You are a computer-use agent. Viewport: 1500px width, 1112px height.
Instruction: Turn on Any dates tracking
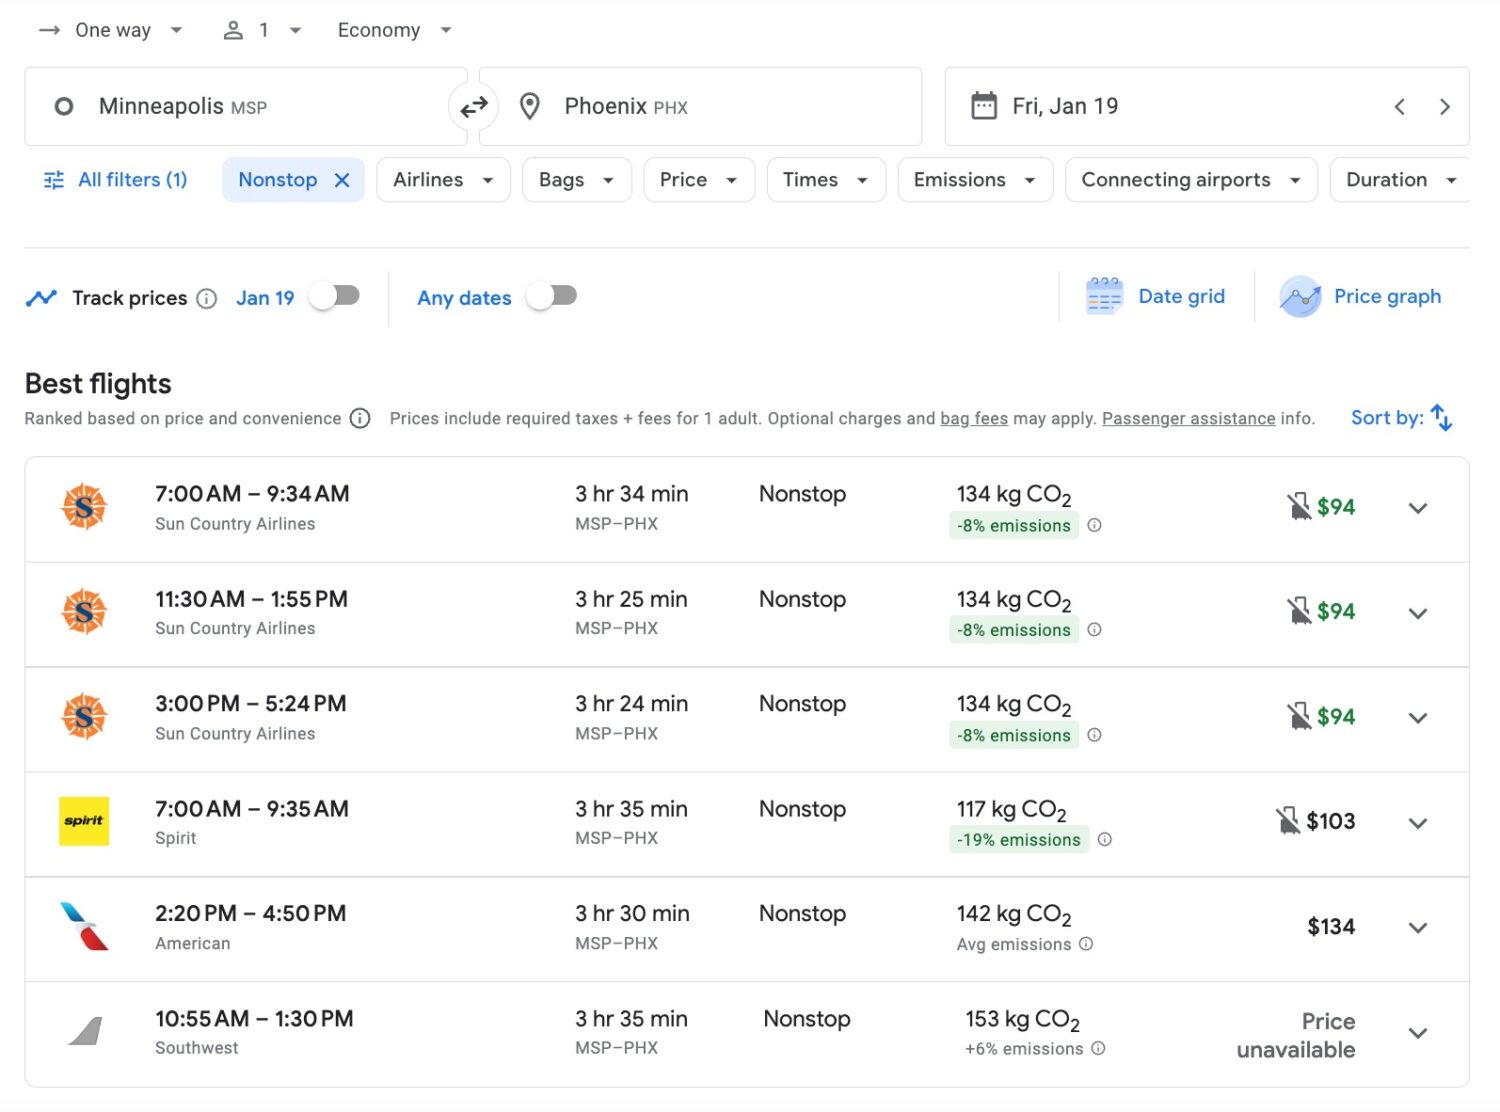coord(552,296)
